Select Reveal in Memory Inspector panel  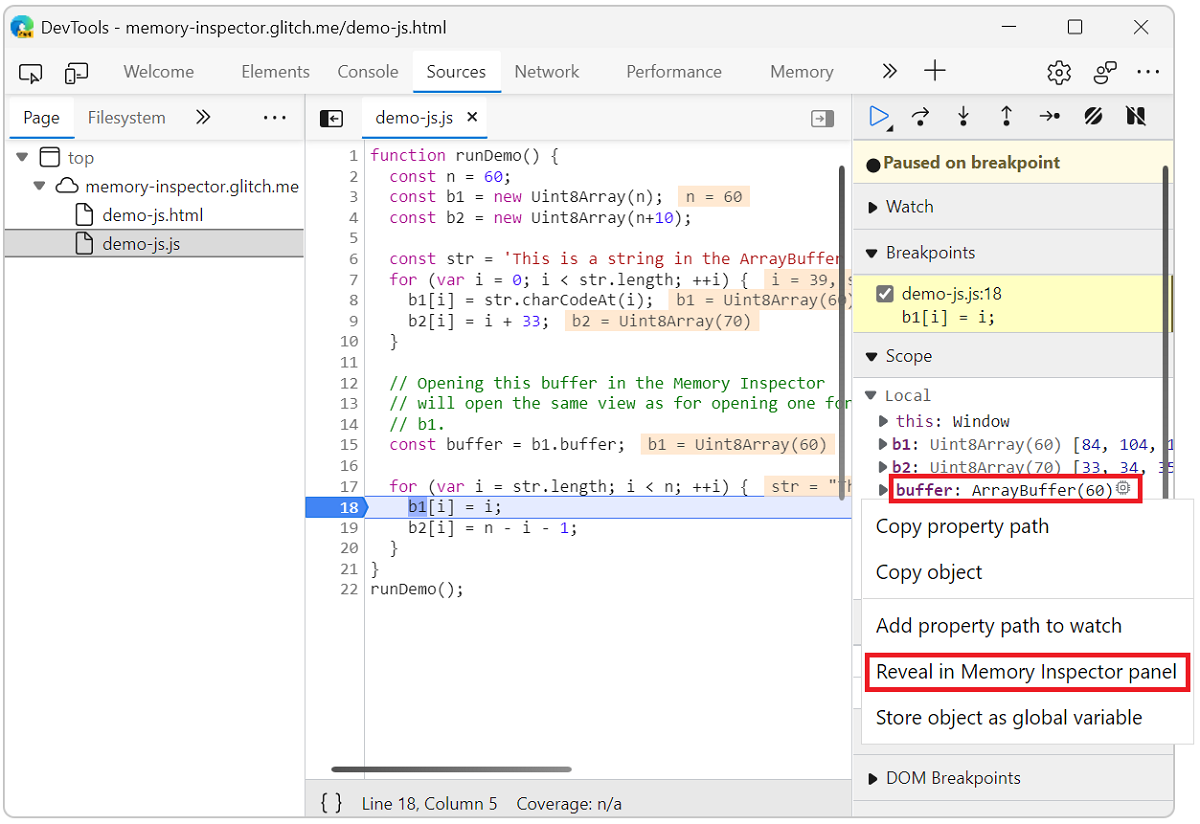pyautogui.click(x=1026, y=671)
